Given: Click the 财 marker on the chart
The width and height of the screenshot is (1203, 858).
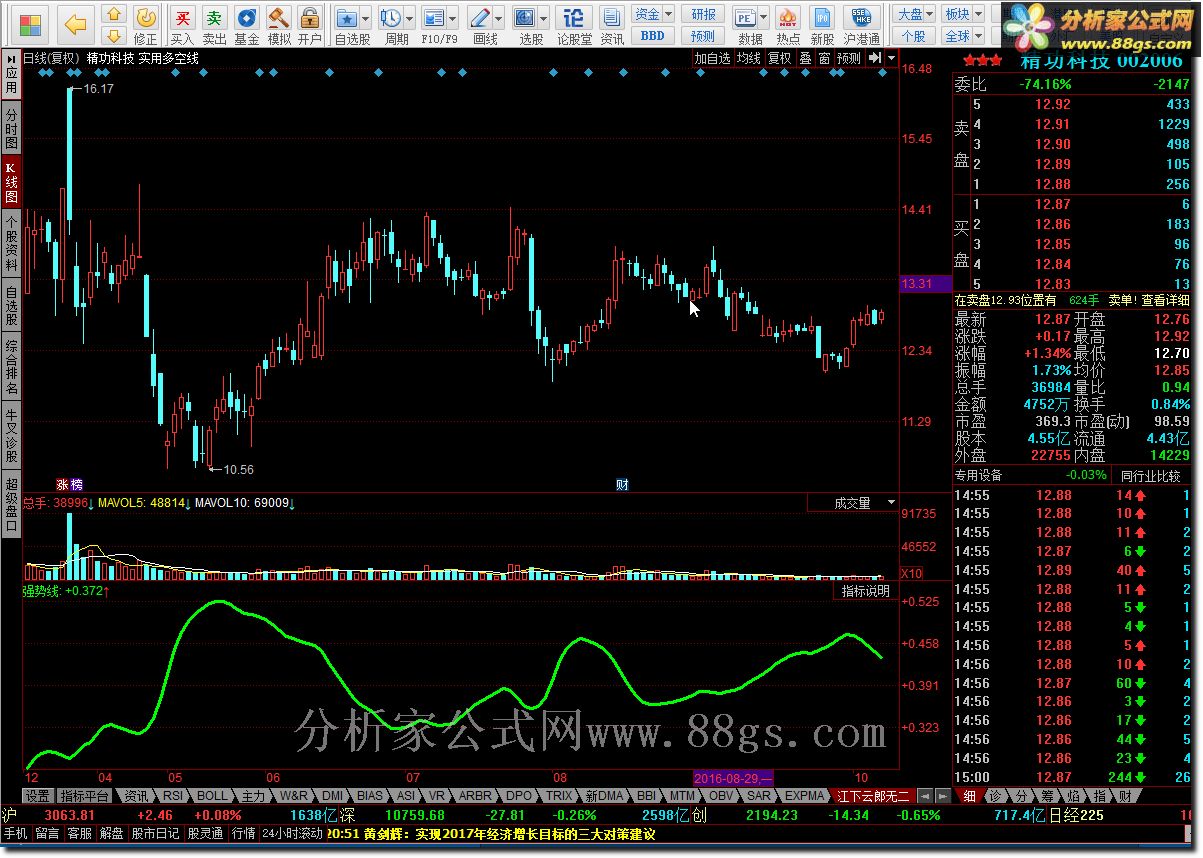Looking at the screenshot, I should pyautogui.click(x=622, y=485).
